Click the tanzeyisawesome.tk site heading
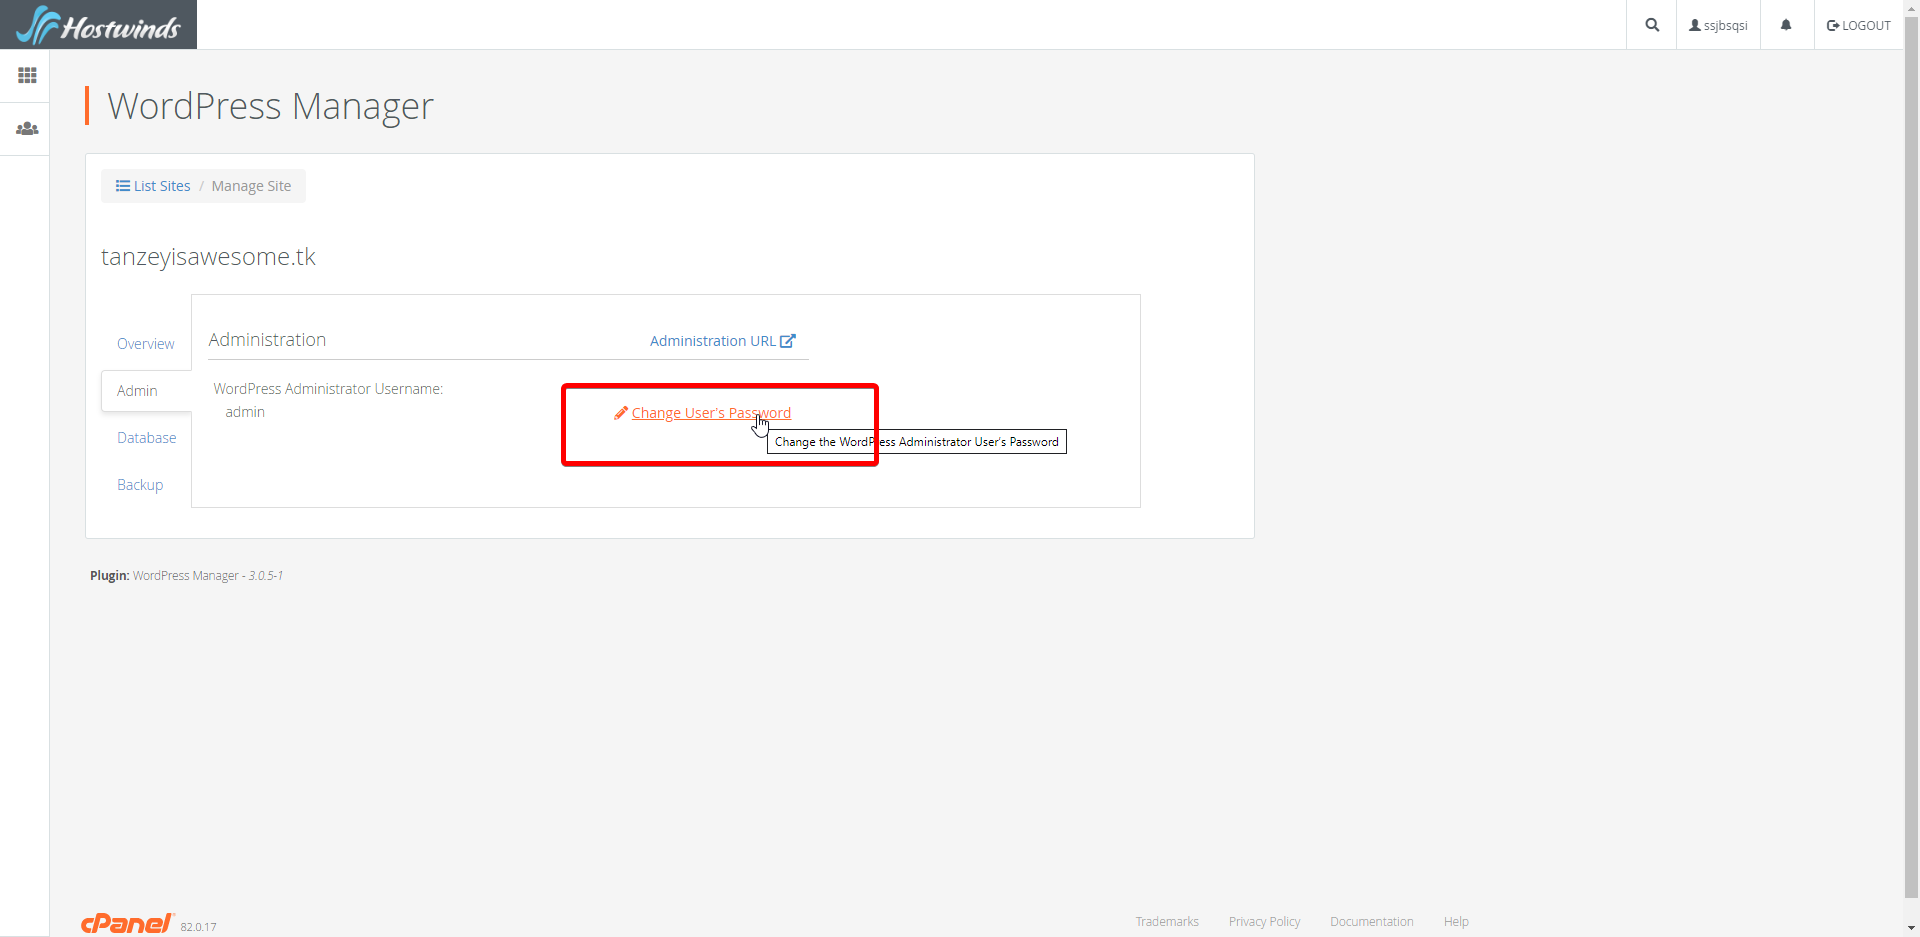This screenshot has height=937, width=1920. point(208,257)
